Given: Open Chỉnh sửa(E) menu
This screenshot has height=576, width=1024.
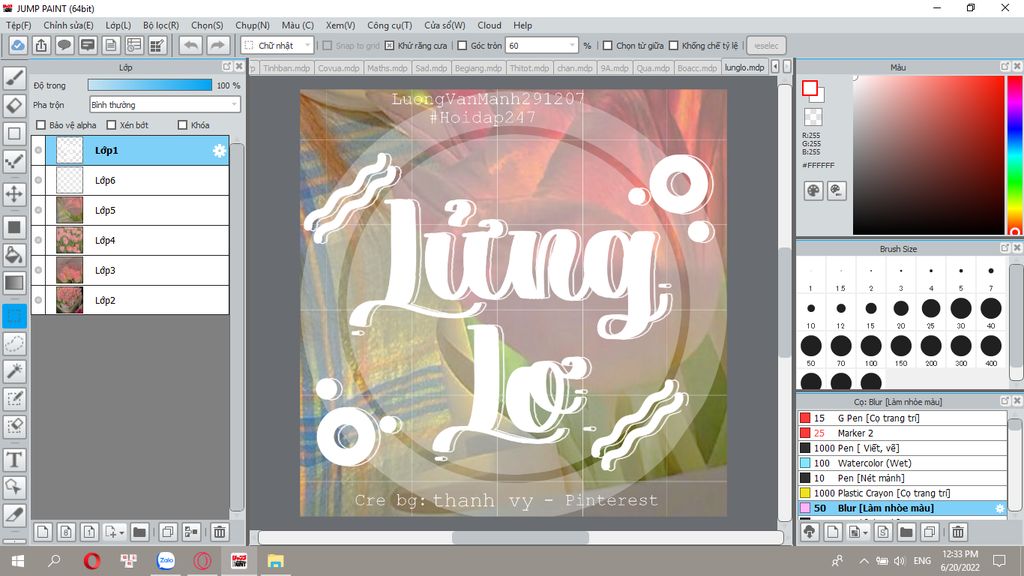Looking at the screenshot, I should 68,25.
